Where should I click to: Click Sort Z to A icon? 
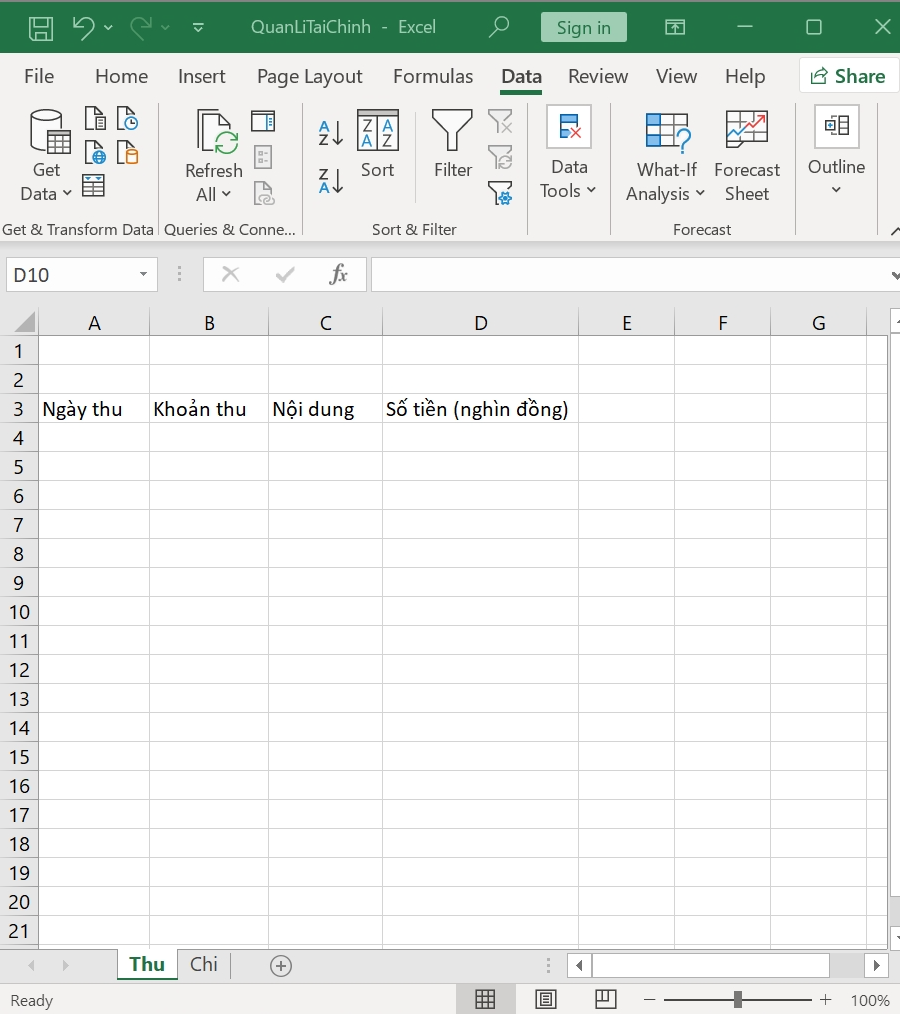point(330,180)
